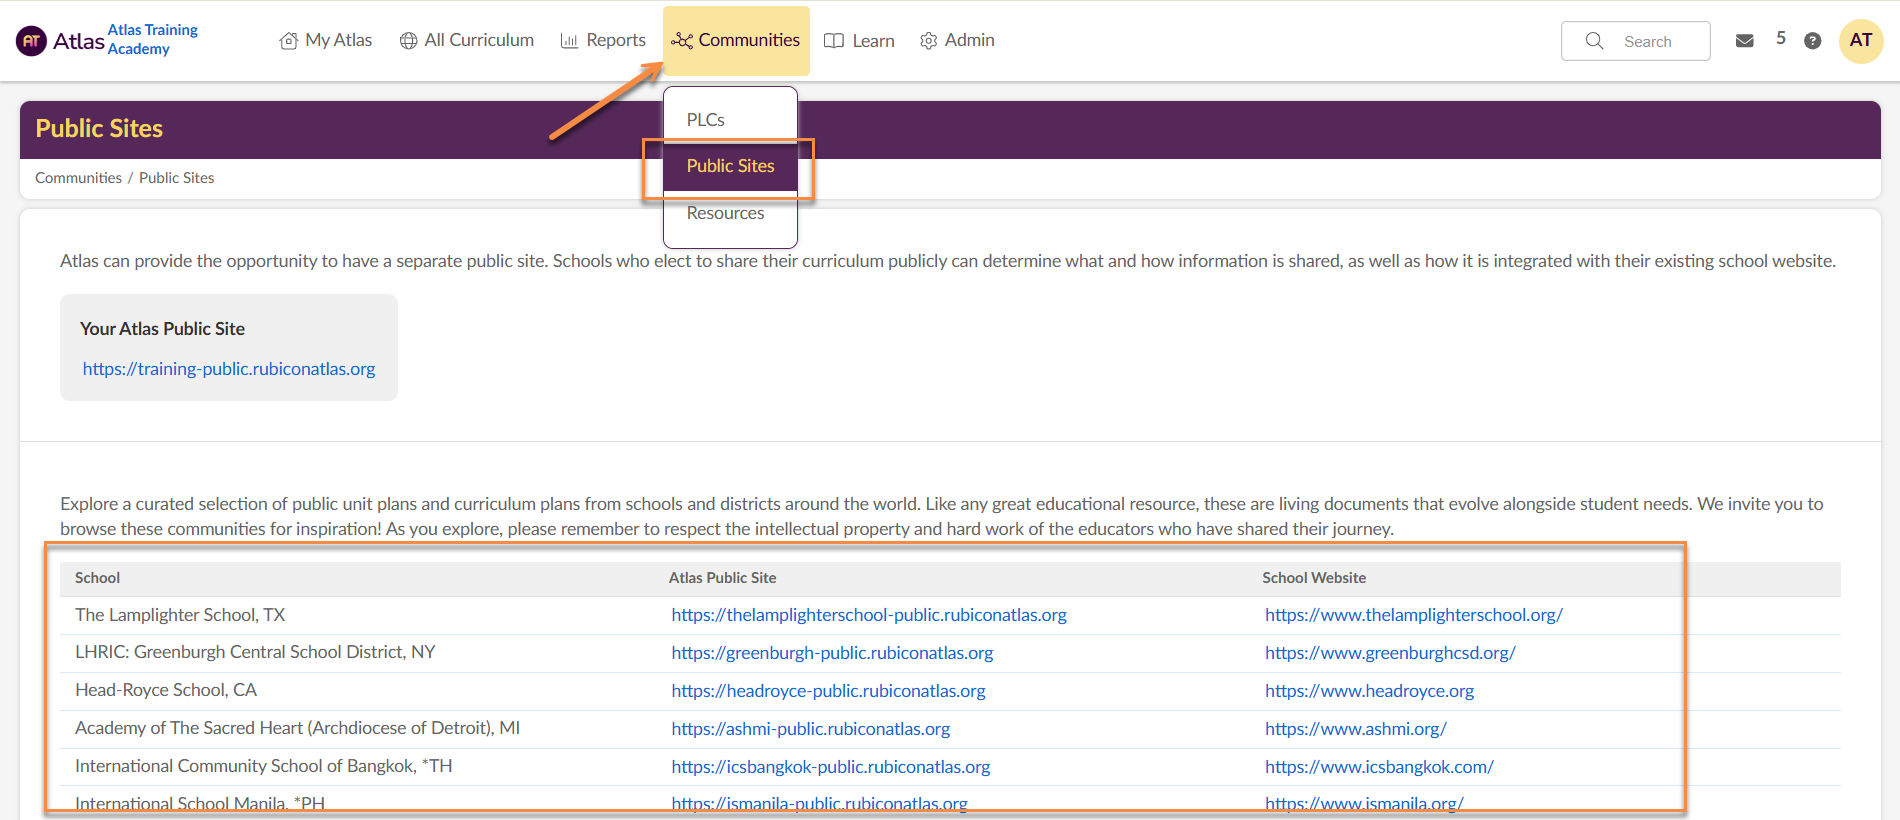Click 'International School Manila, *PH' cell
1900x820 pixels.
pyautogui.click(x=200, y=803)
